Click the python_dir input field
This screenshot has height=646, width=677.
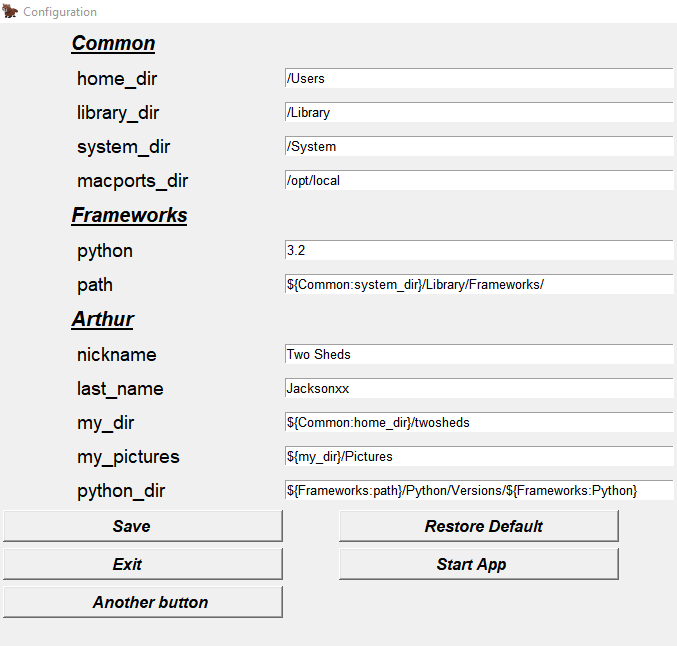click(478, 490)
